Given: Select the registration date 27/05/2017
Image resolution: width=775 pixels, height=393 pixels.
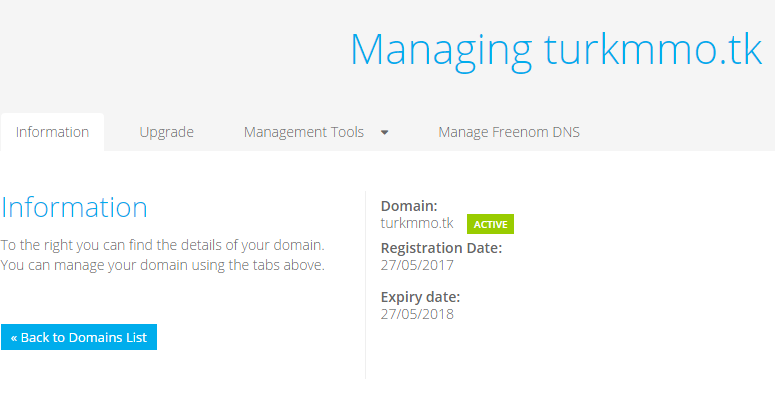Looking at the screenshot, I should pos(417,265).
